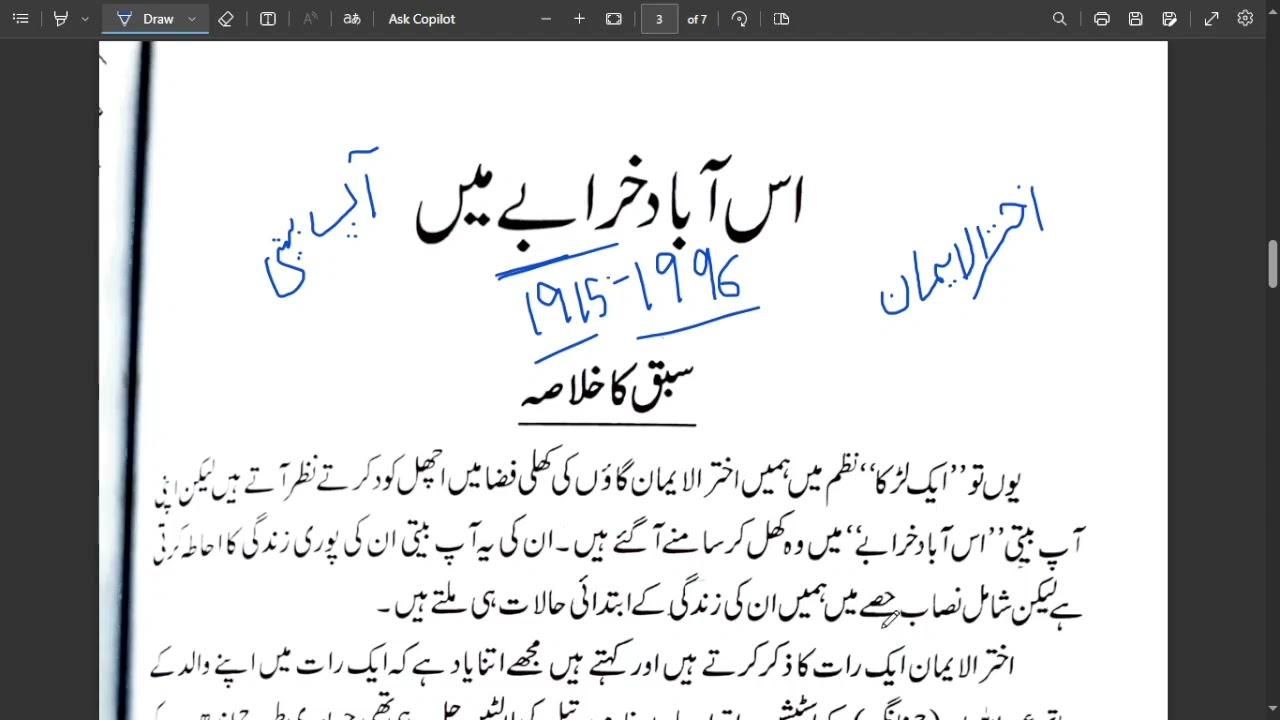Expand the Draw pen options dropdown
1280x720 pixels.
pyautogui.click(x=192, y=19)
